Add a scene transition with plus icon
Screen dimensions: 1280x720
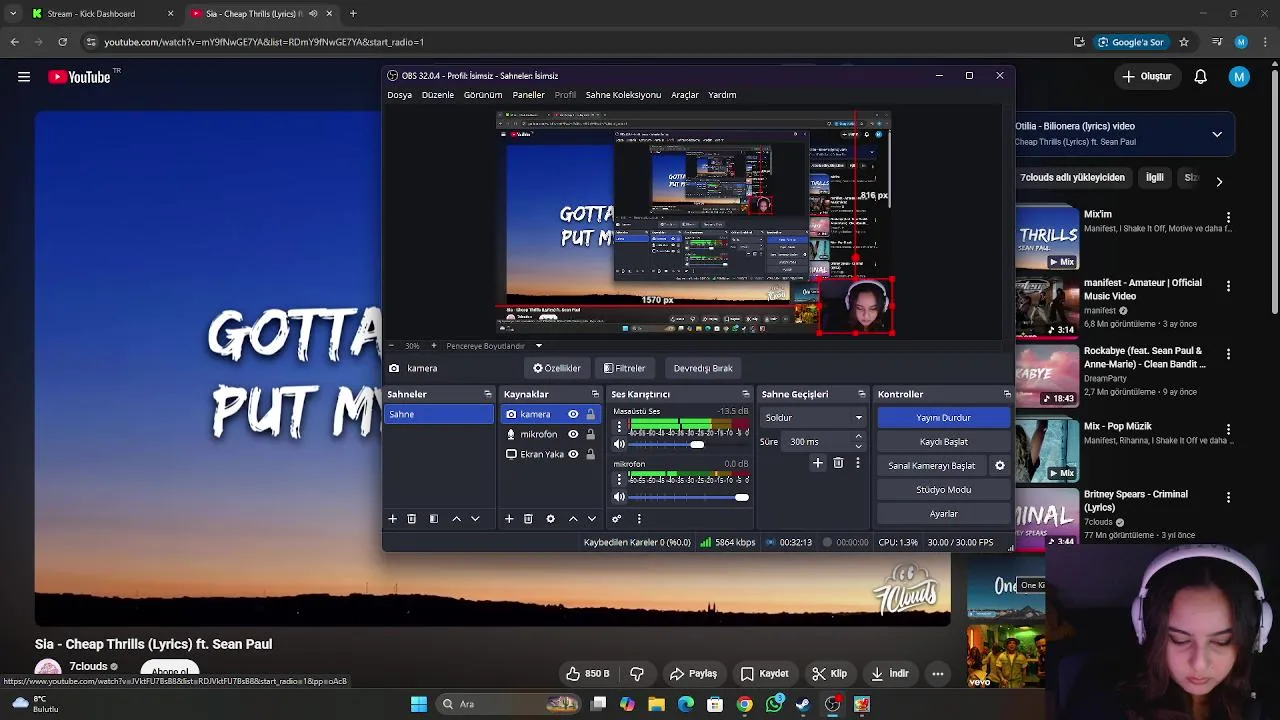(818, 463)
